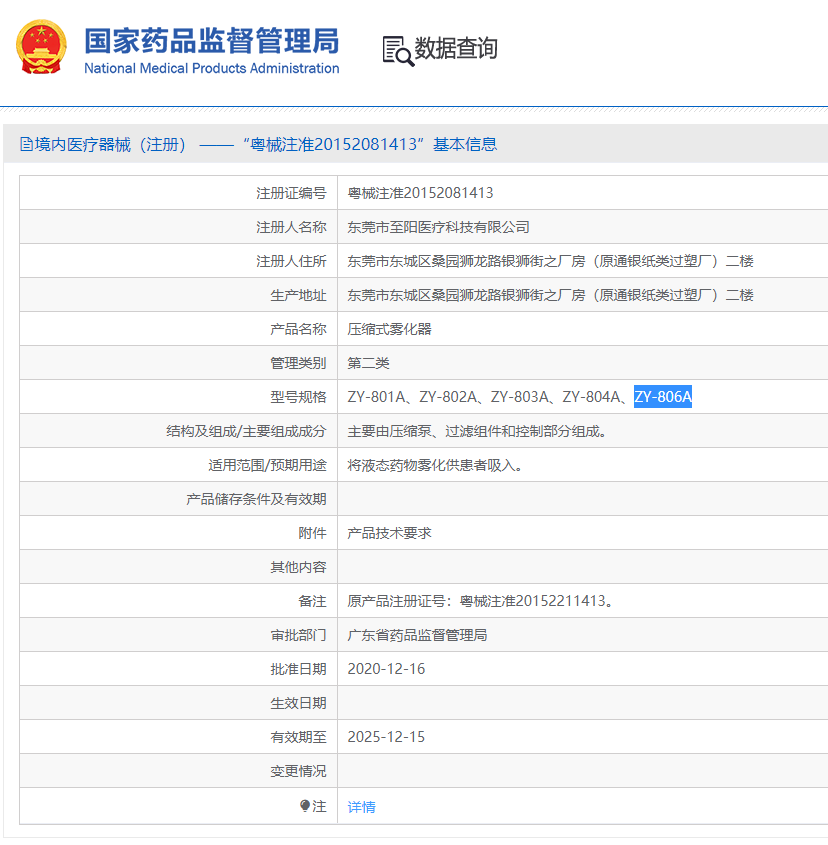Click the 适用范围/预期用途 label
This screenshot has height=845, width=828.
pos(267,465)
